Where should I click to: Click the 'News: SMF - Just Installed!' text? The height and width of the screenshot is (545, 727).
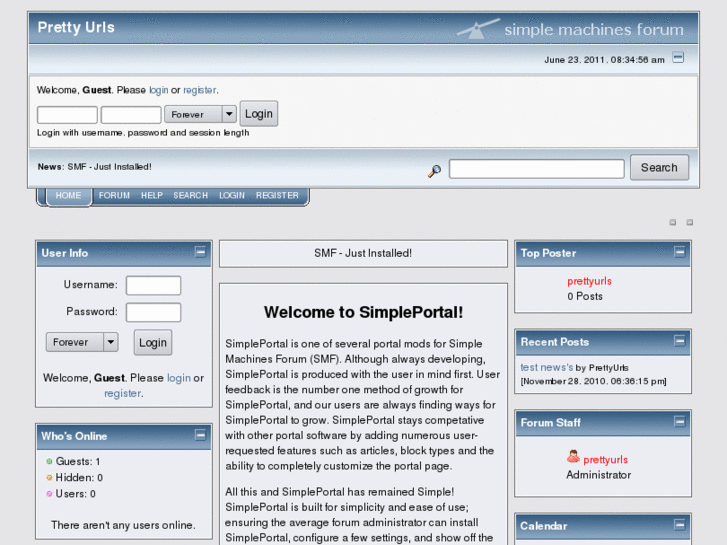[x=95, y=167]
